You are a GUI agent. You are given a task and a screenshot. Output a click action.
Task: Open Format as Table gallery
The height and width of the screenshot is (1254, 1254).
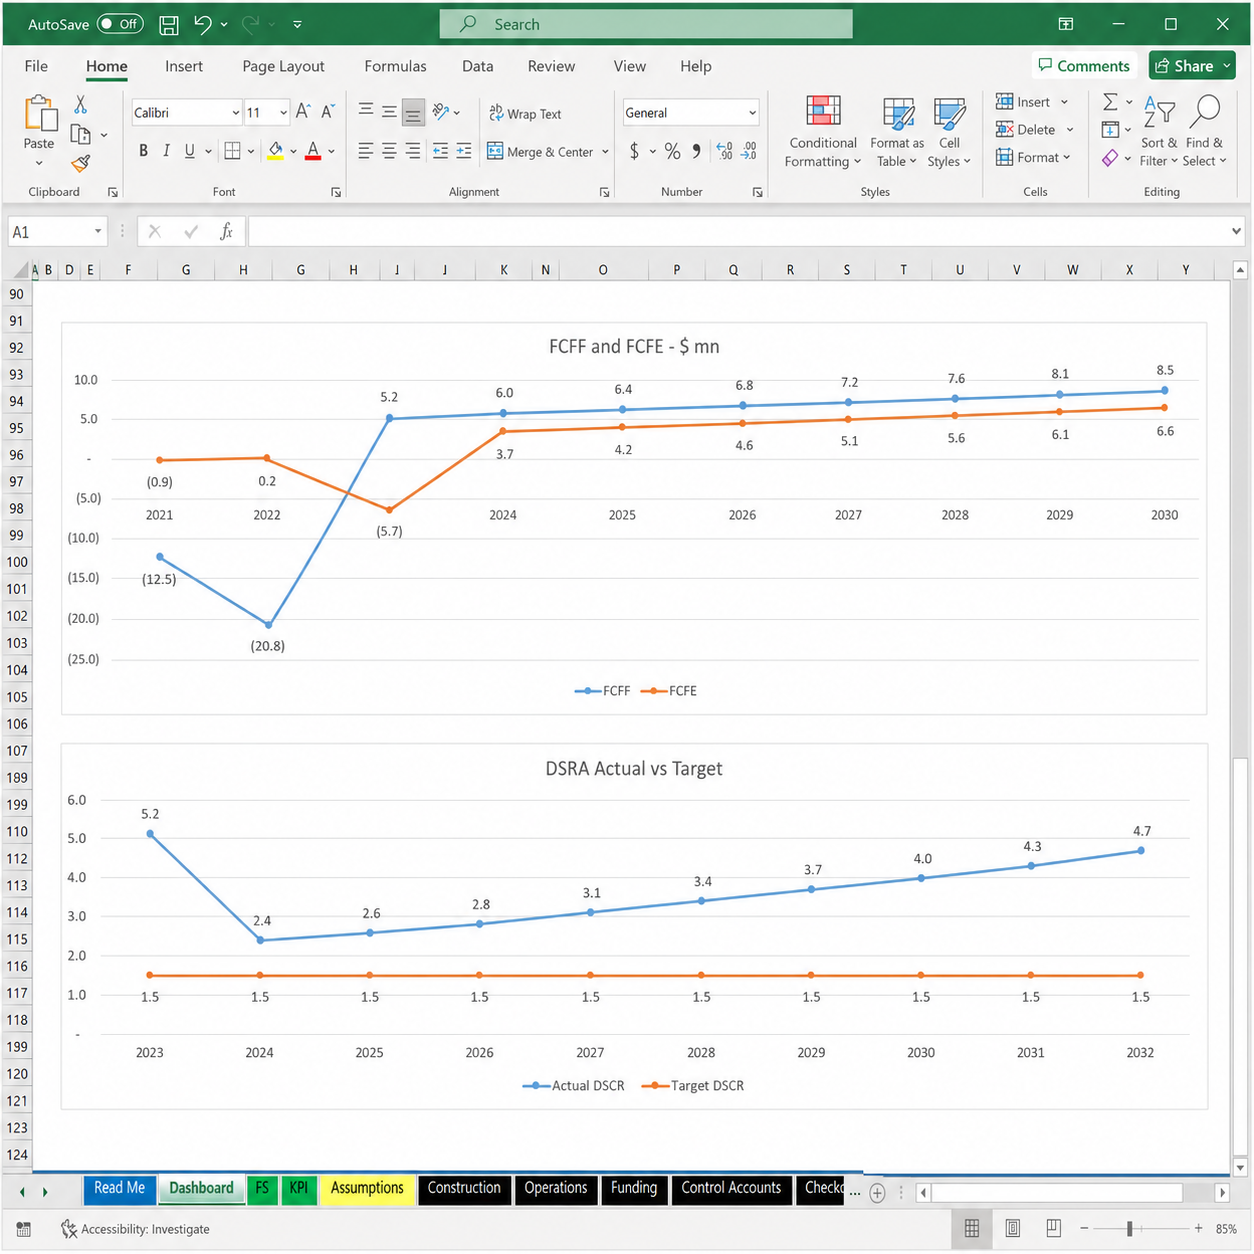(x=897, y=132)
